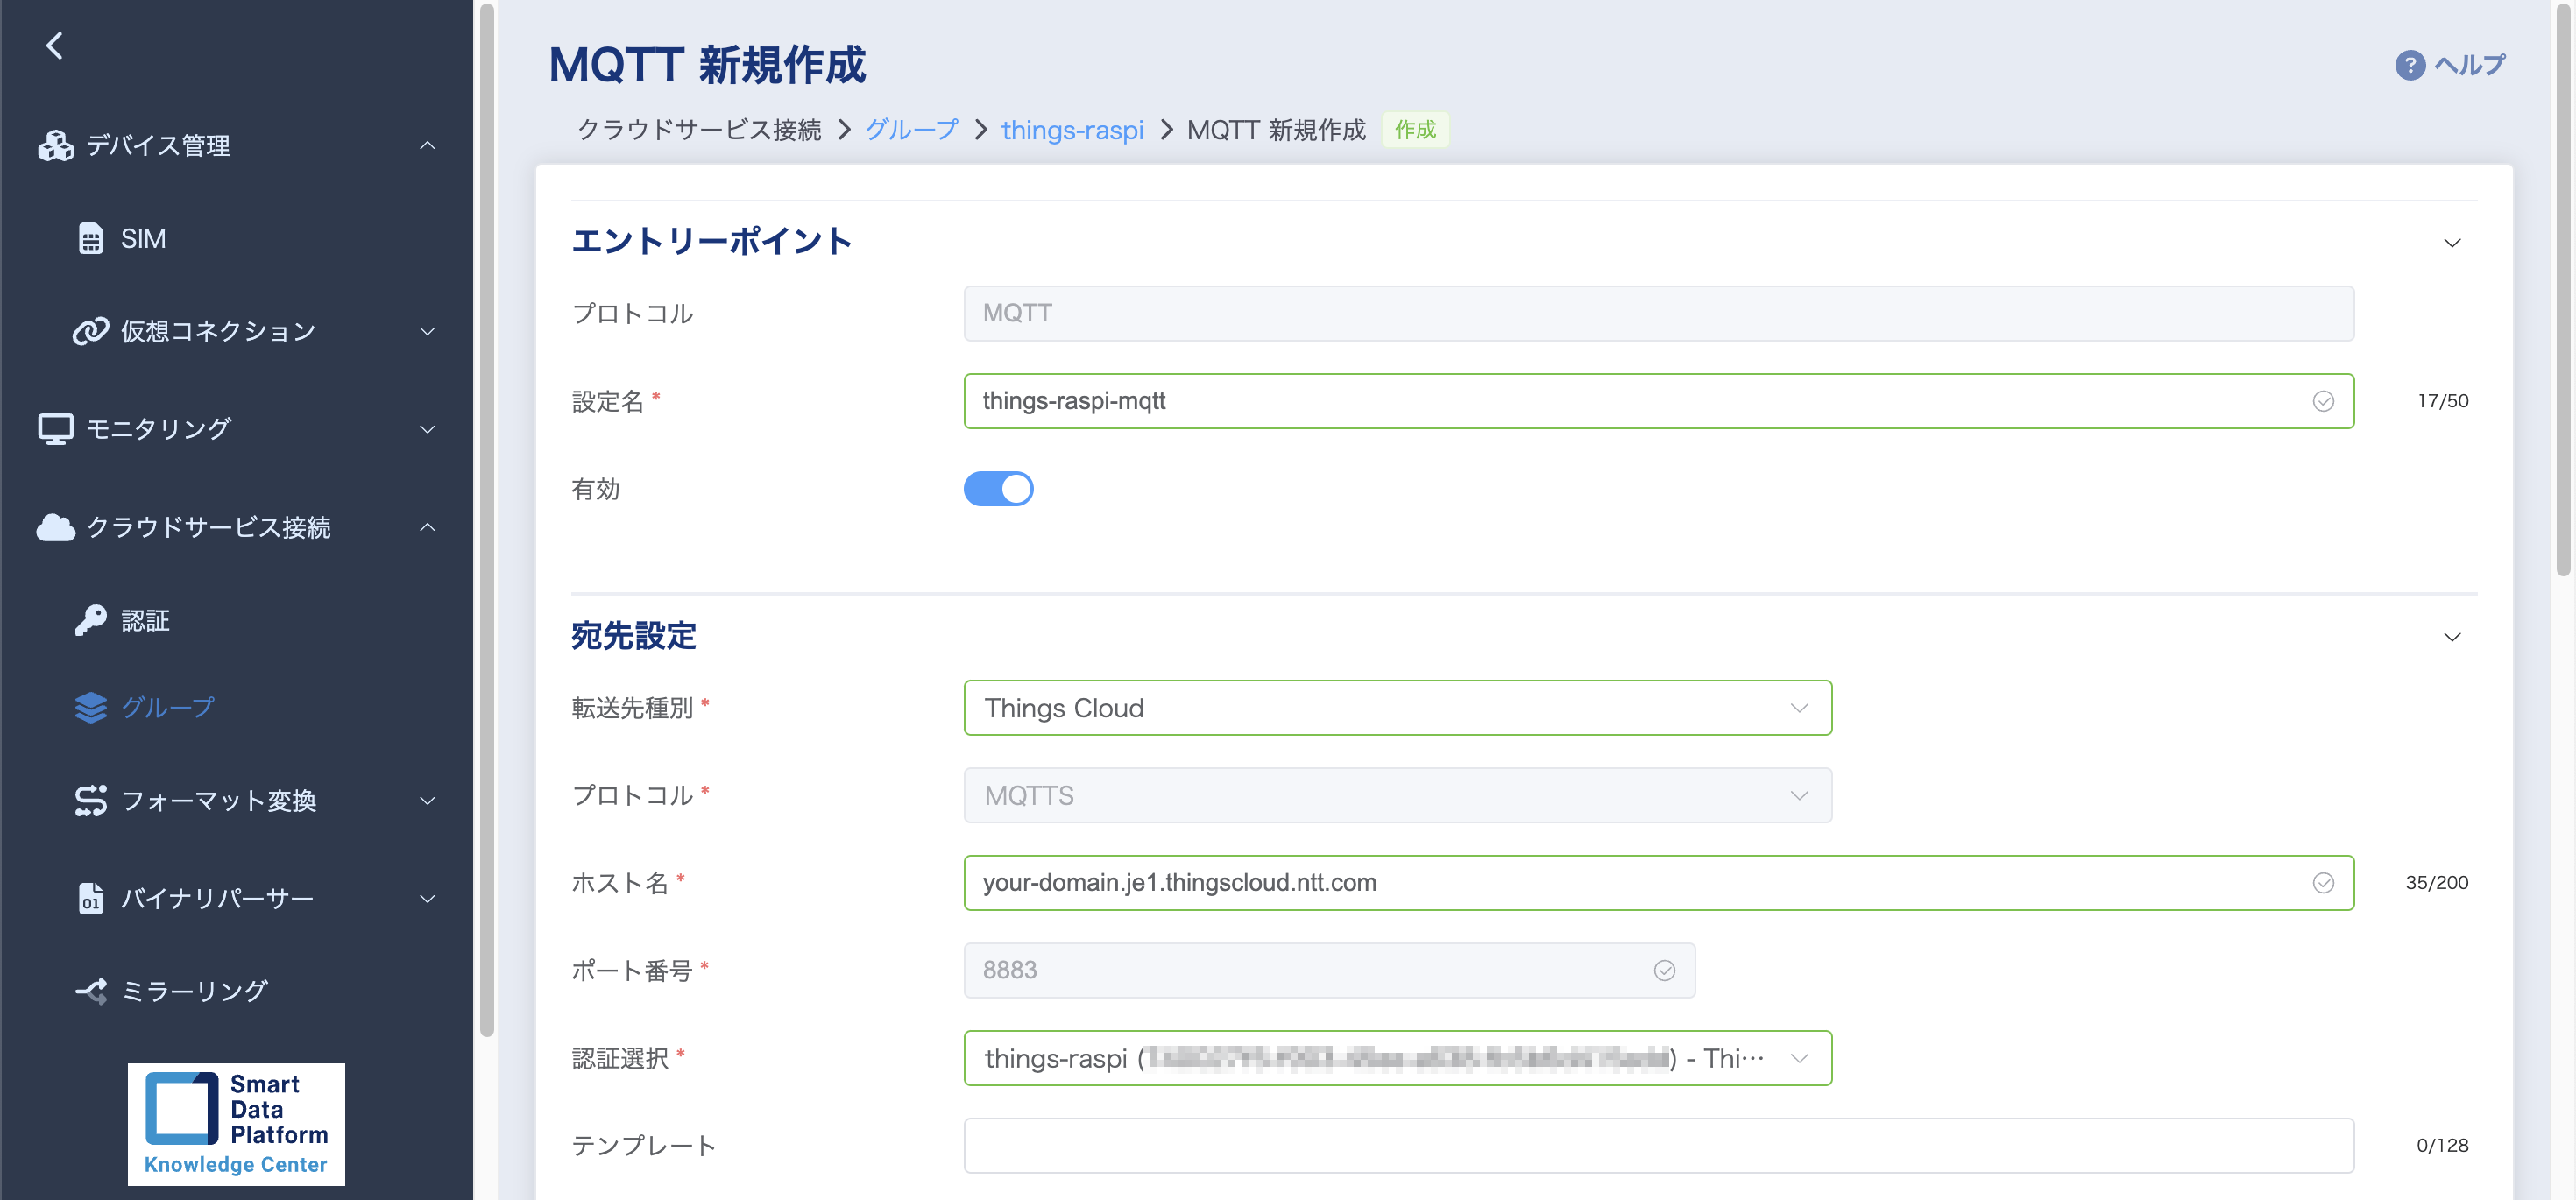
Task: Open the 転送先種別 Things Cloud dropdown
Action: [x=1398, y=708]
